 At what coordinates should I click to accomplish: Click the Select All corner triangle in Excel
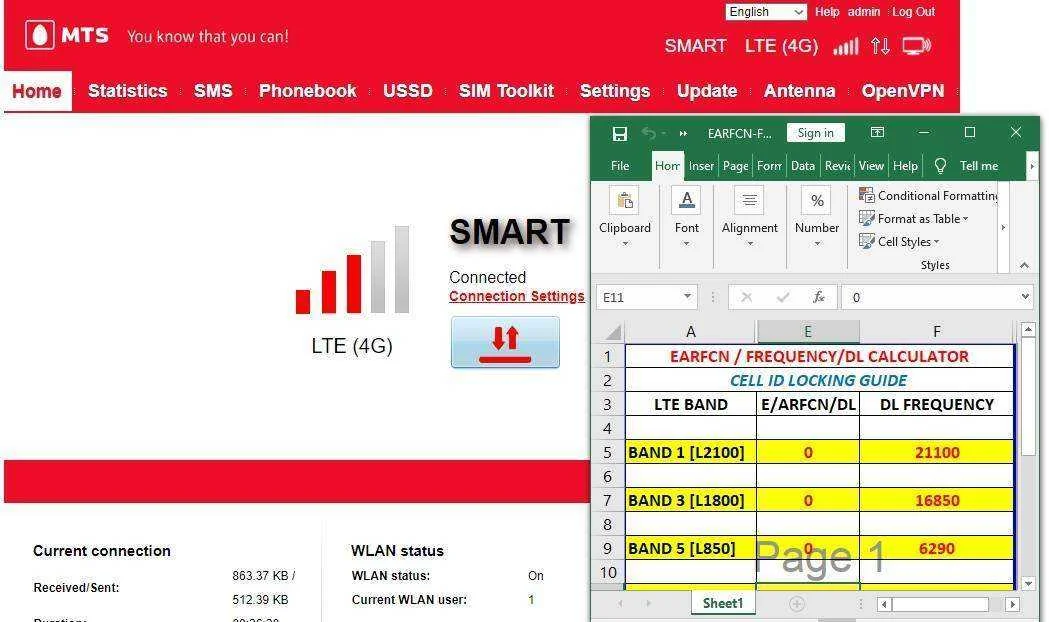coord(613,332)
